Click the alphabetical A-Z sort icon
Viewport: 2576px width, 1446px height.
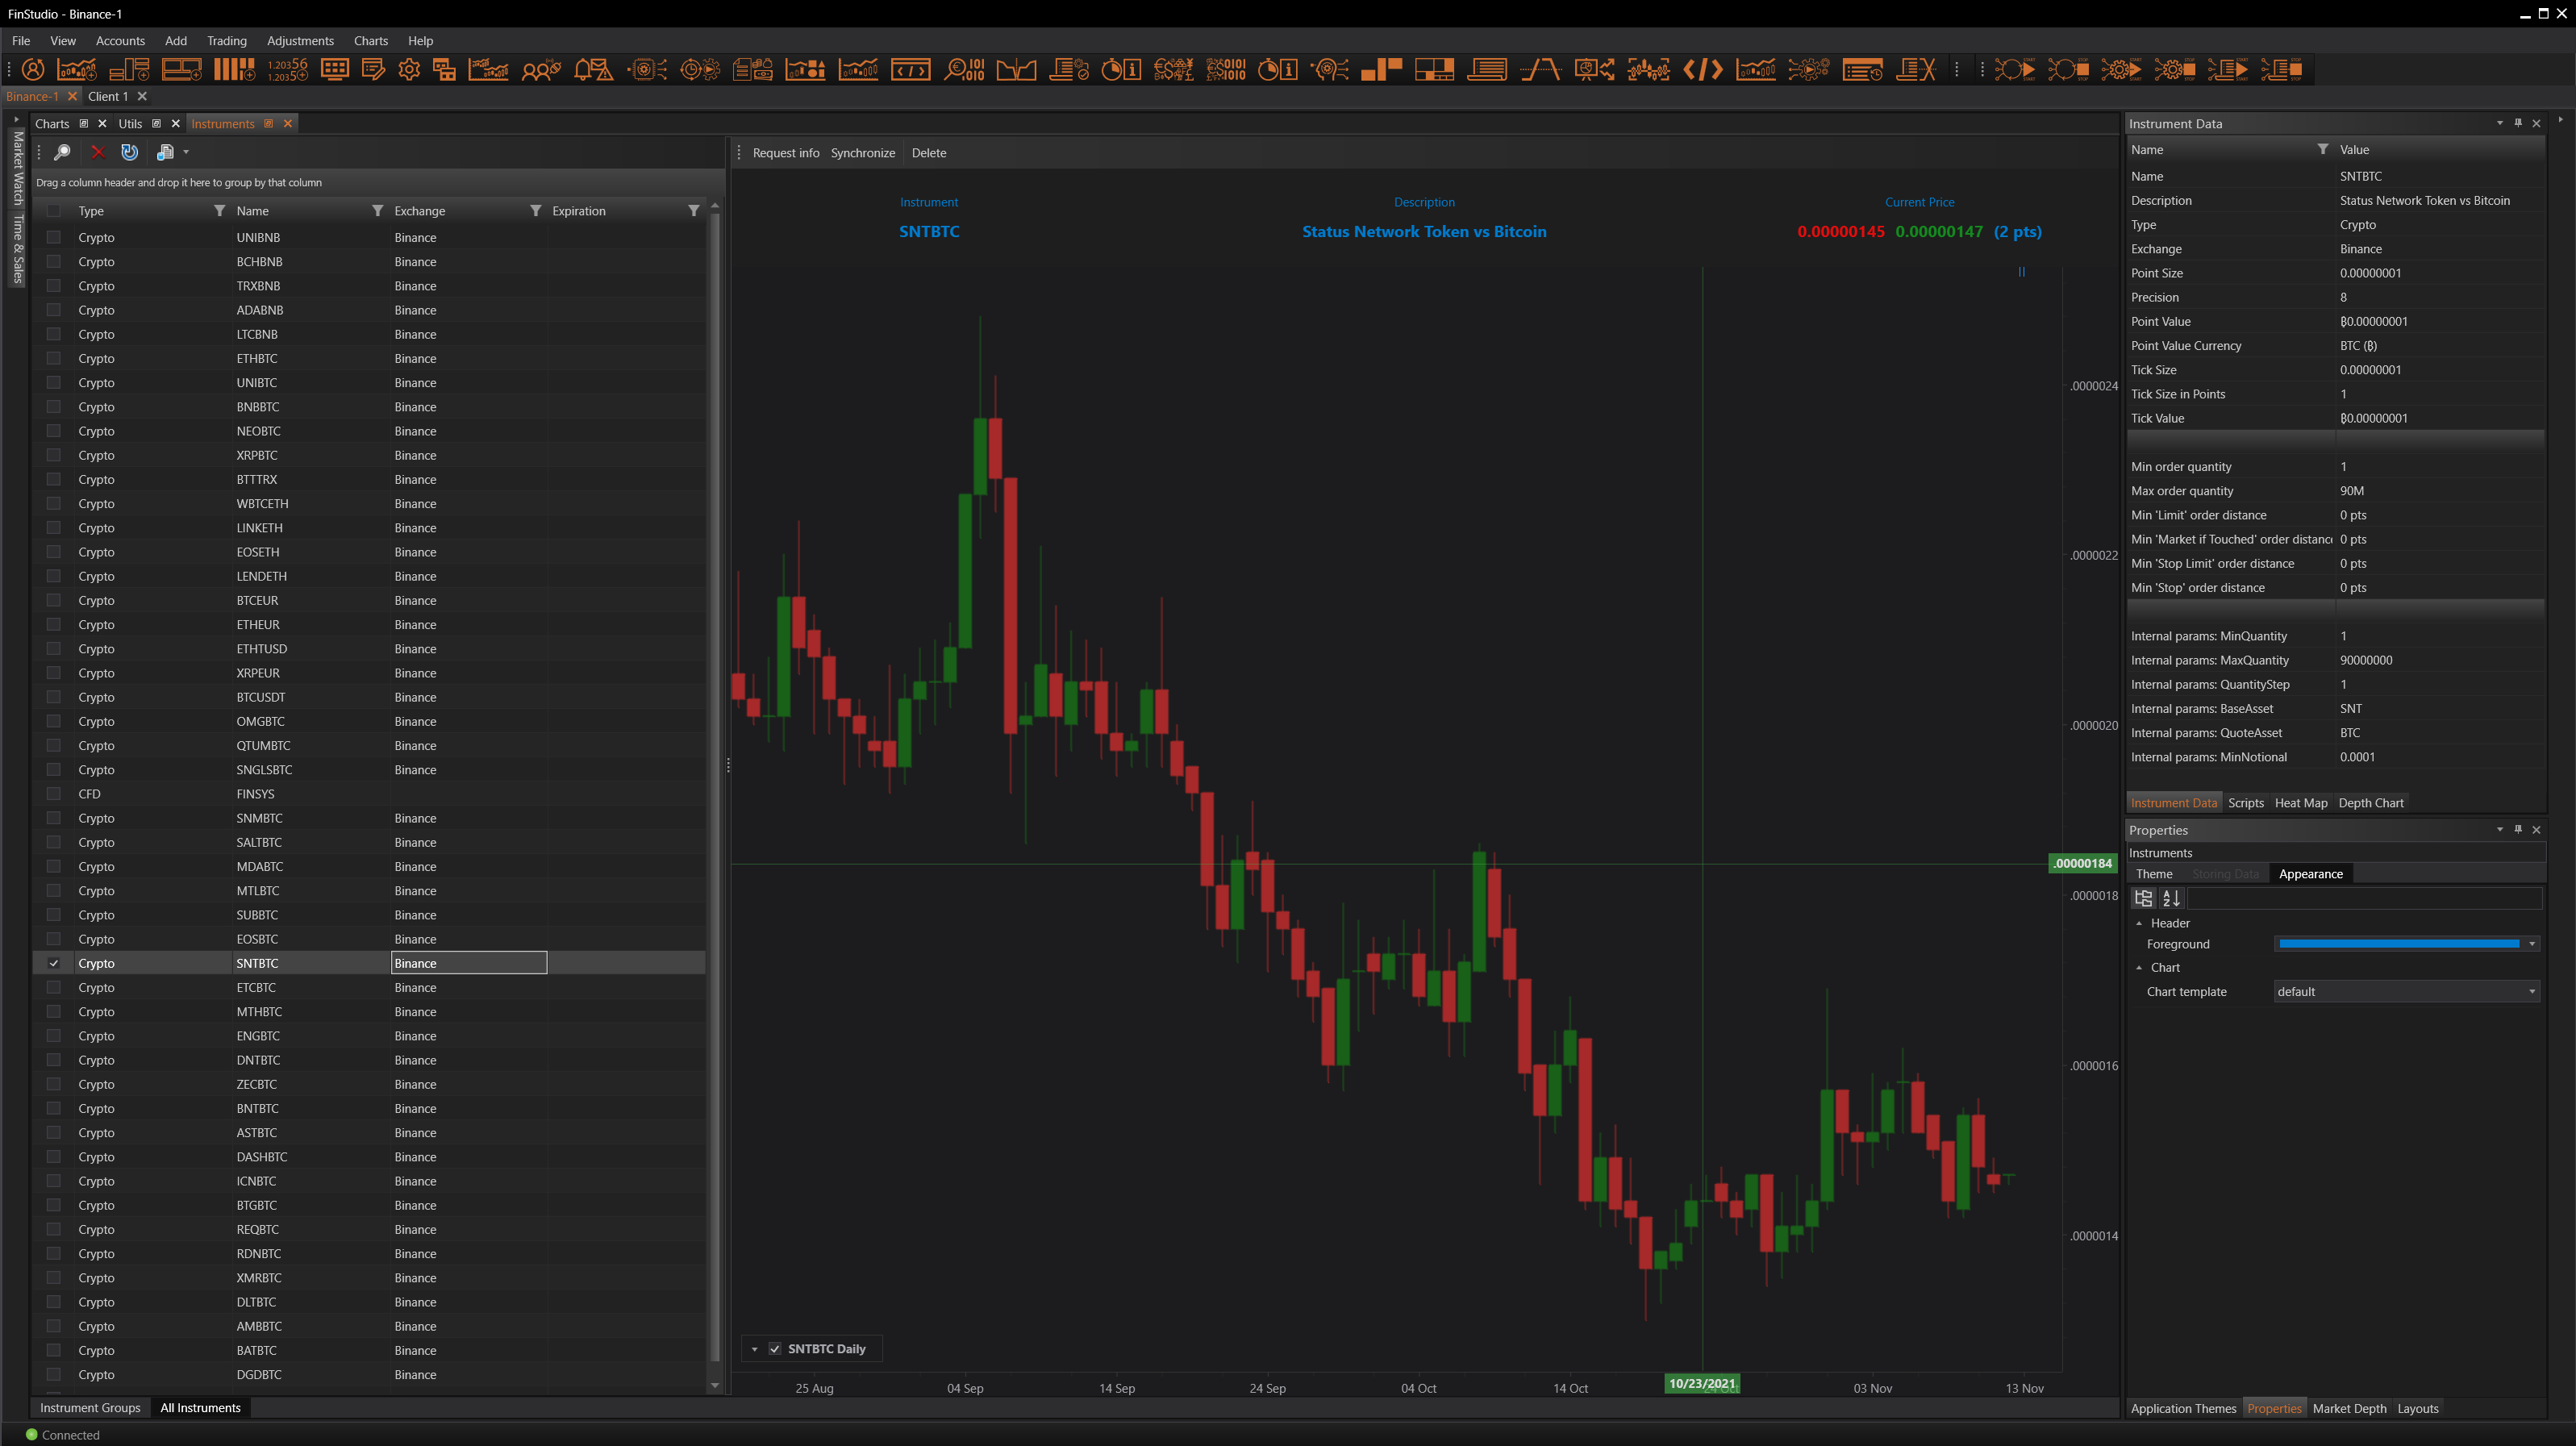2171,898
